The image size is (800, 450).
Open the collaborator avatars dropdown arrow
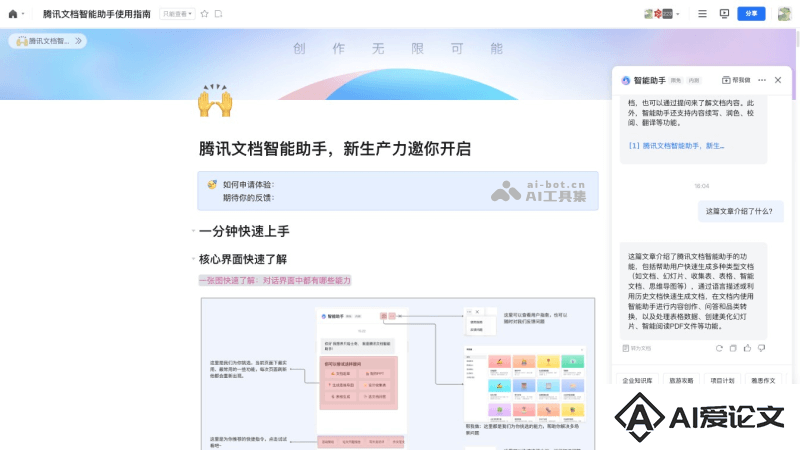click(x=678, y=14)
